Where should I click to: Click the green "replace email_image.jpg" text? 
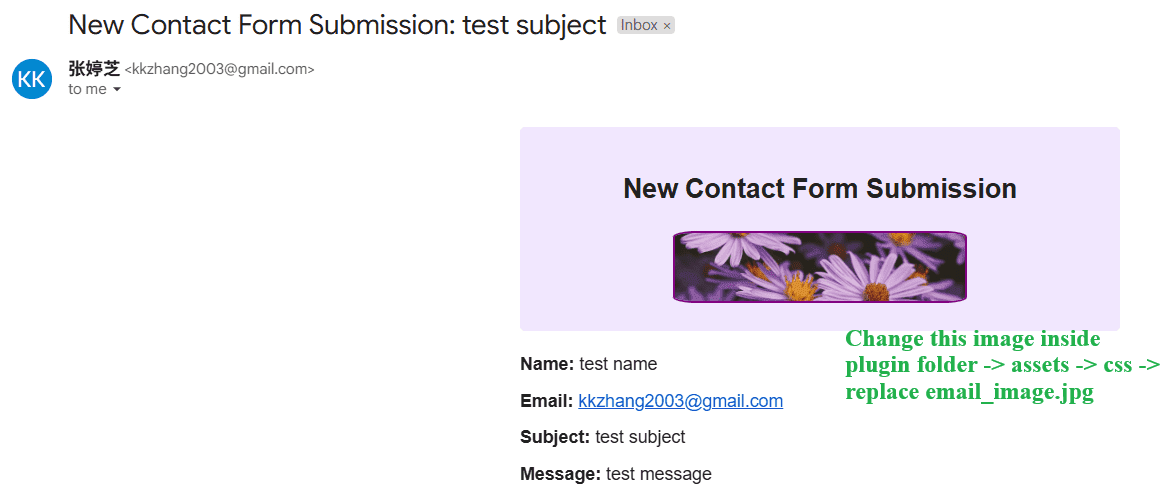969,392
